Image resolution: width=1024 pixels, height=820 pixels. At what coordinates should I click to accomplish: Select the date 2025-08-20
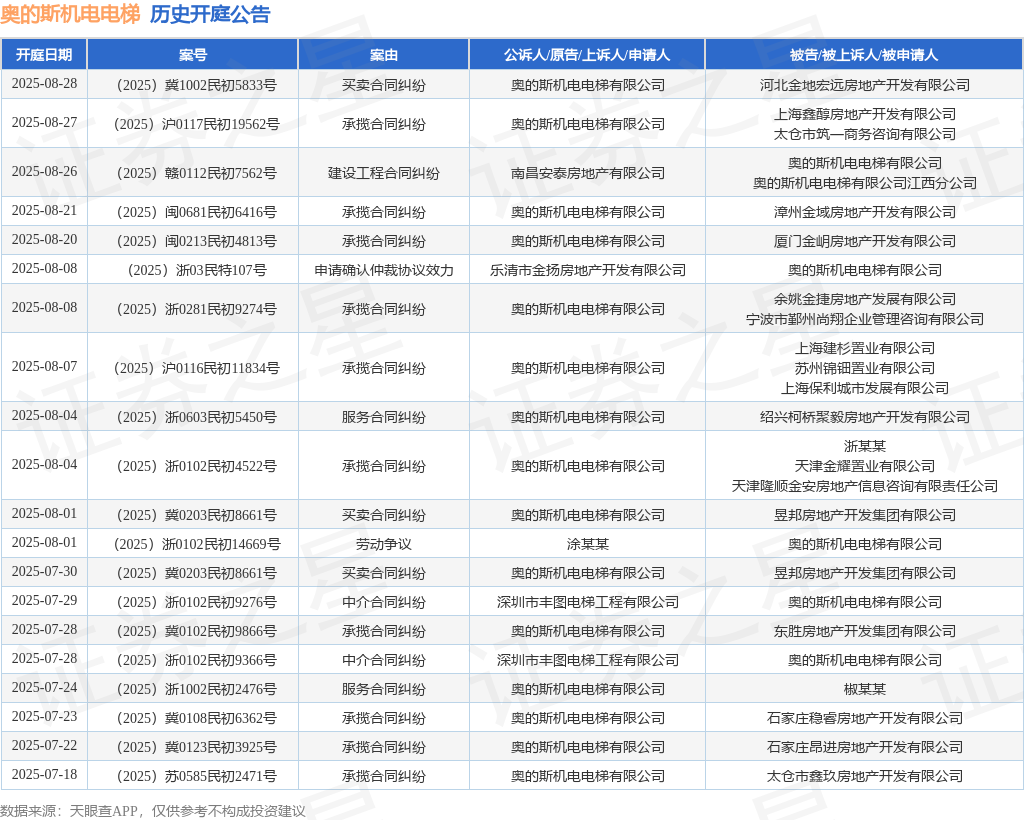pyautogui.click(x=44, y=240)
